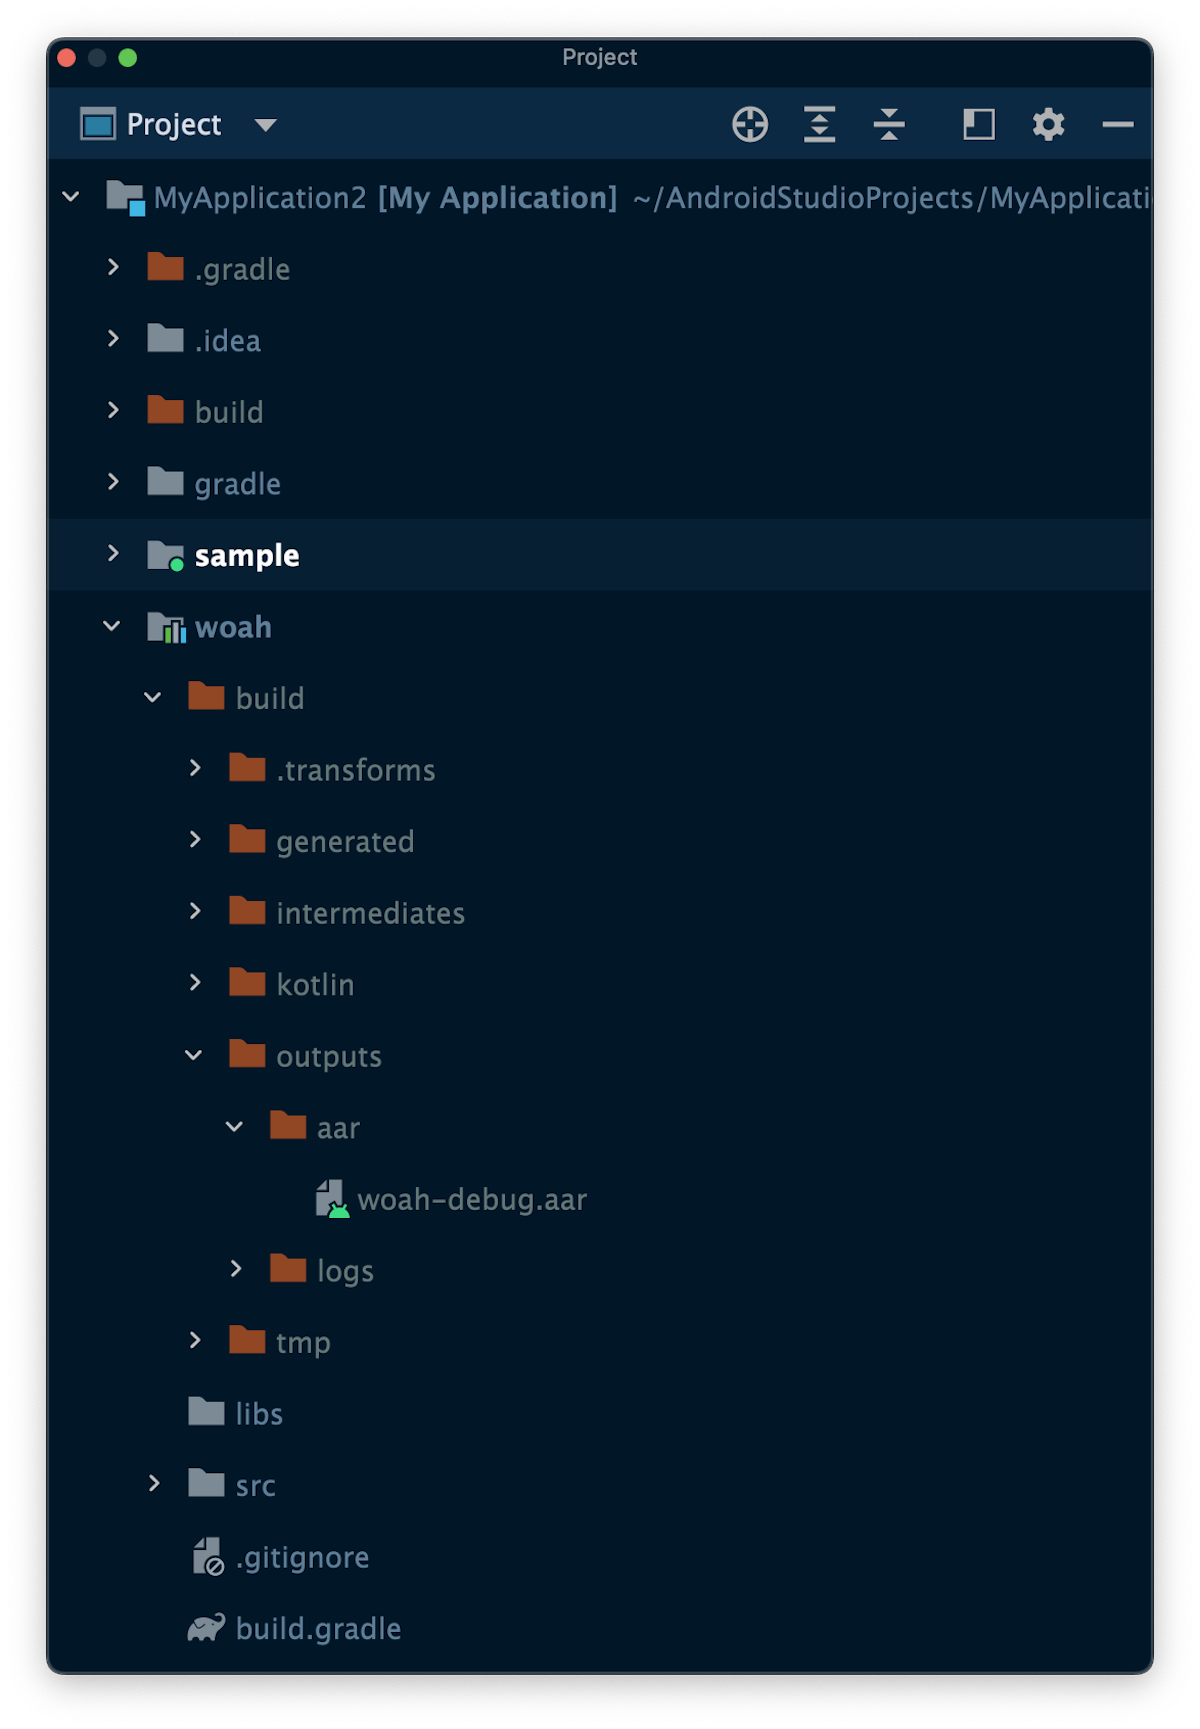Collapse the build folder under woah

point(153,697)
